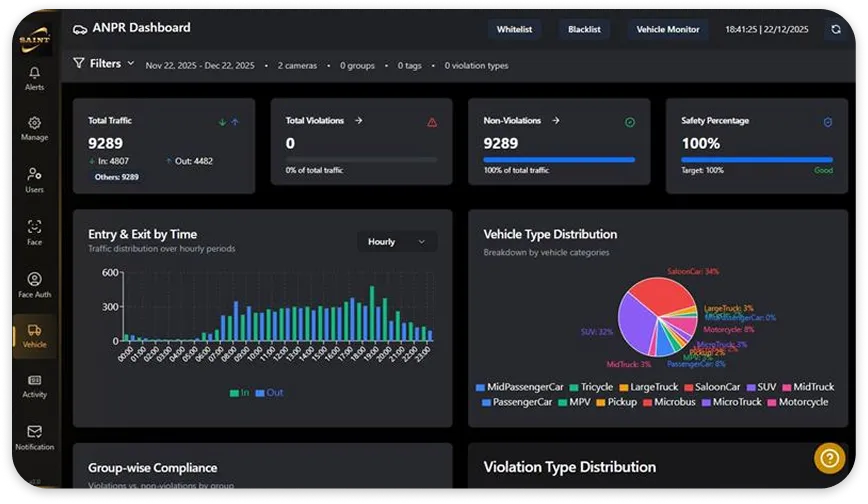Screen dimensions: 868x504
Task: Select the Activity sidebar icon
Action: pos(34,381)
